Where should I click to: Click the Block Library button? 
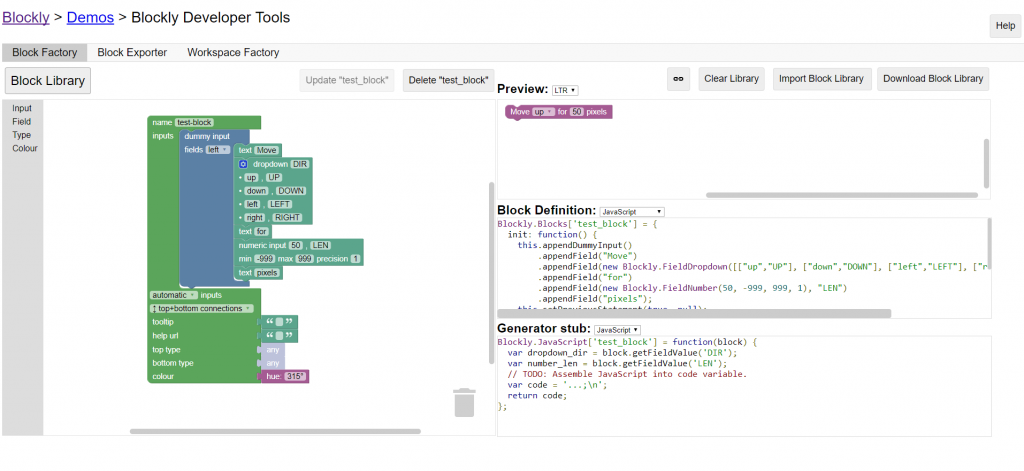[x=48, y=81]
